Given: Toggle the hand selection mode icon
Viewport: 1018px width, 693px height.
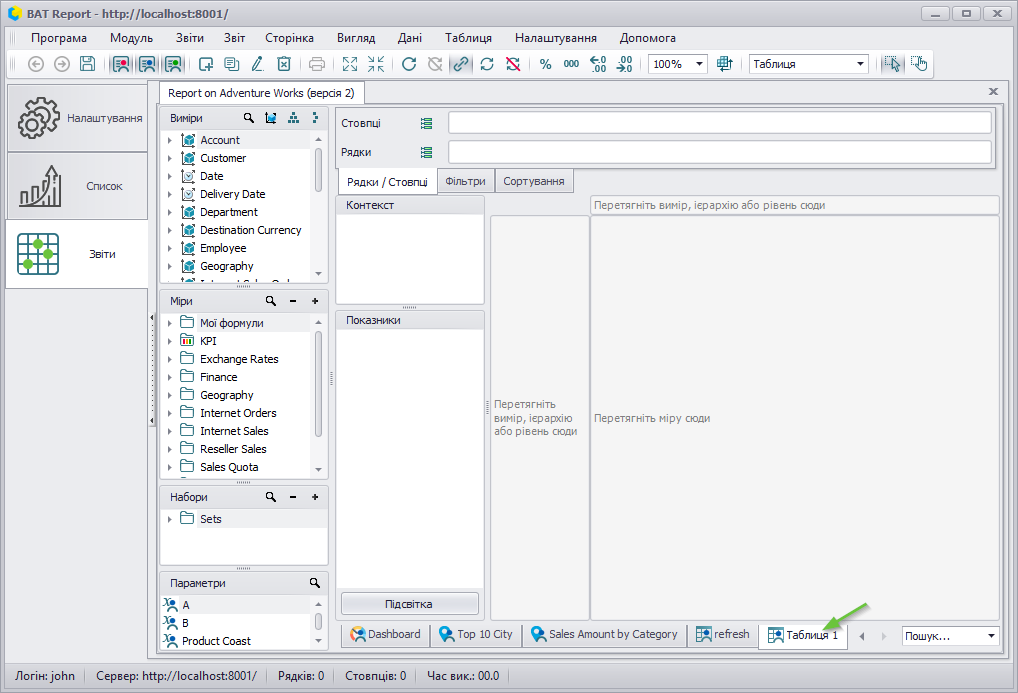Looking at the screenshot, I should point(919,64).
